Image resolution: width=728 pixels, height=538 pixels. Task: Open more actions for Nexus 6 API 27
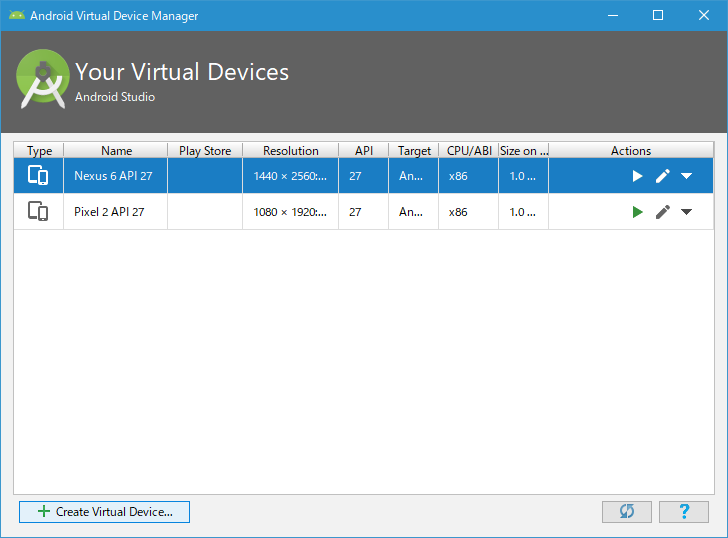point(686,176)
